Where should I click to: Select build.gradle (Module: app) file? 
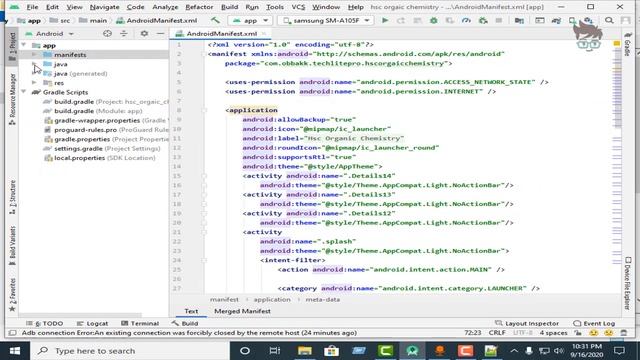(x=98, y=111)
